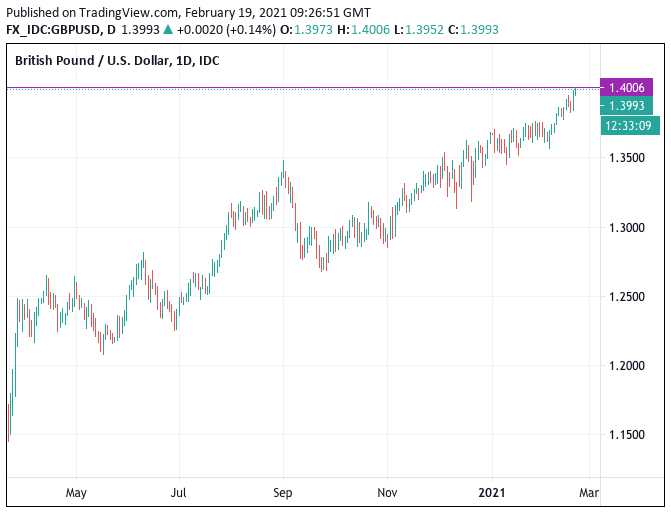Select the Jul label on time axis

click(179, 492)
